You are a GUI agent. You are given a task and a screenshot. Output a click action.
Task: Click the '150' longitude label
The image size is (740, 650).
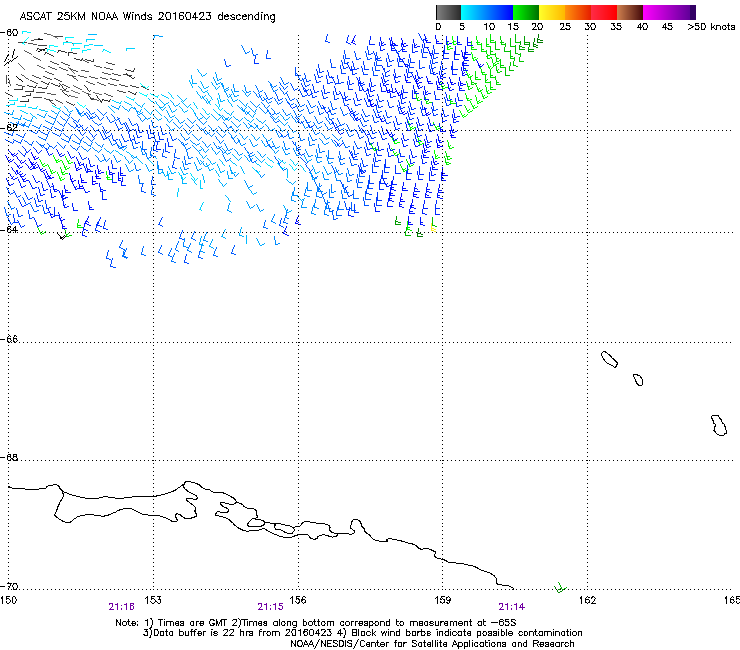click(8, 600)
